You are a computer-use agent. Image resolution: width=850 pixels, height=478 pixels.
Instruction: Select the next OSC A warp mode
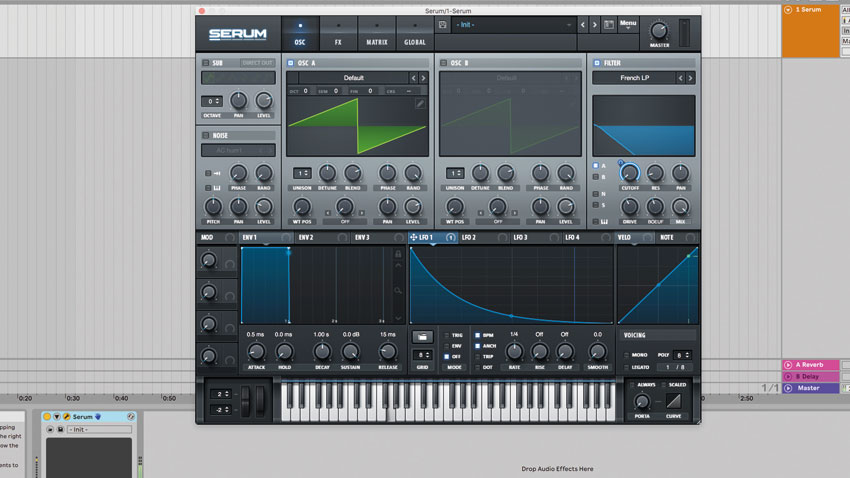362,213
